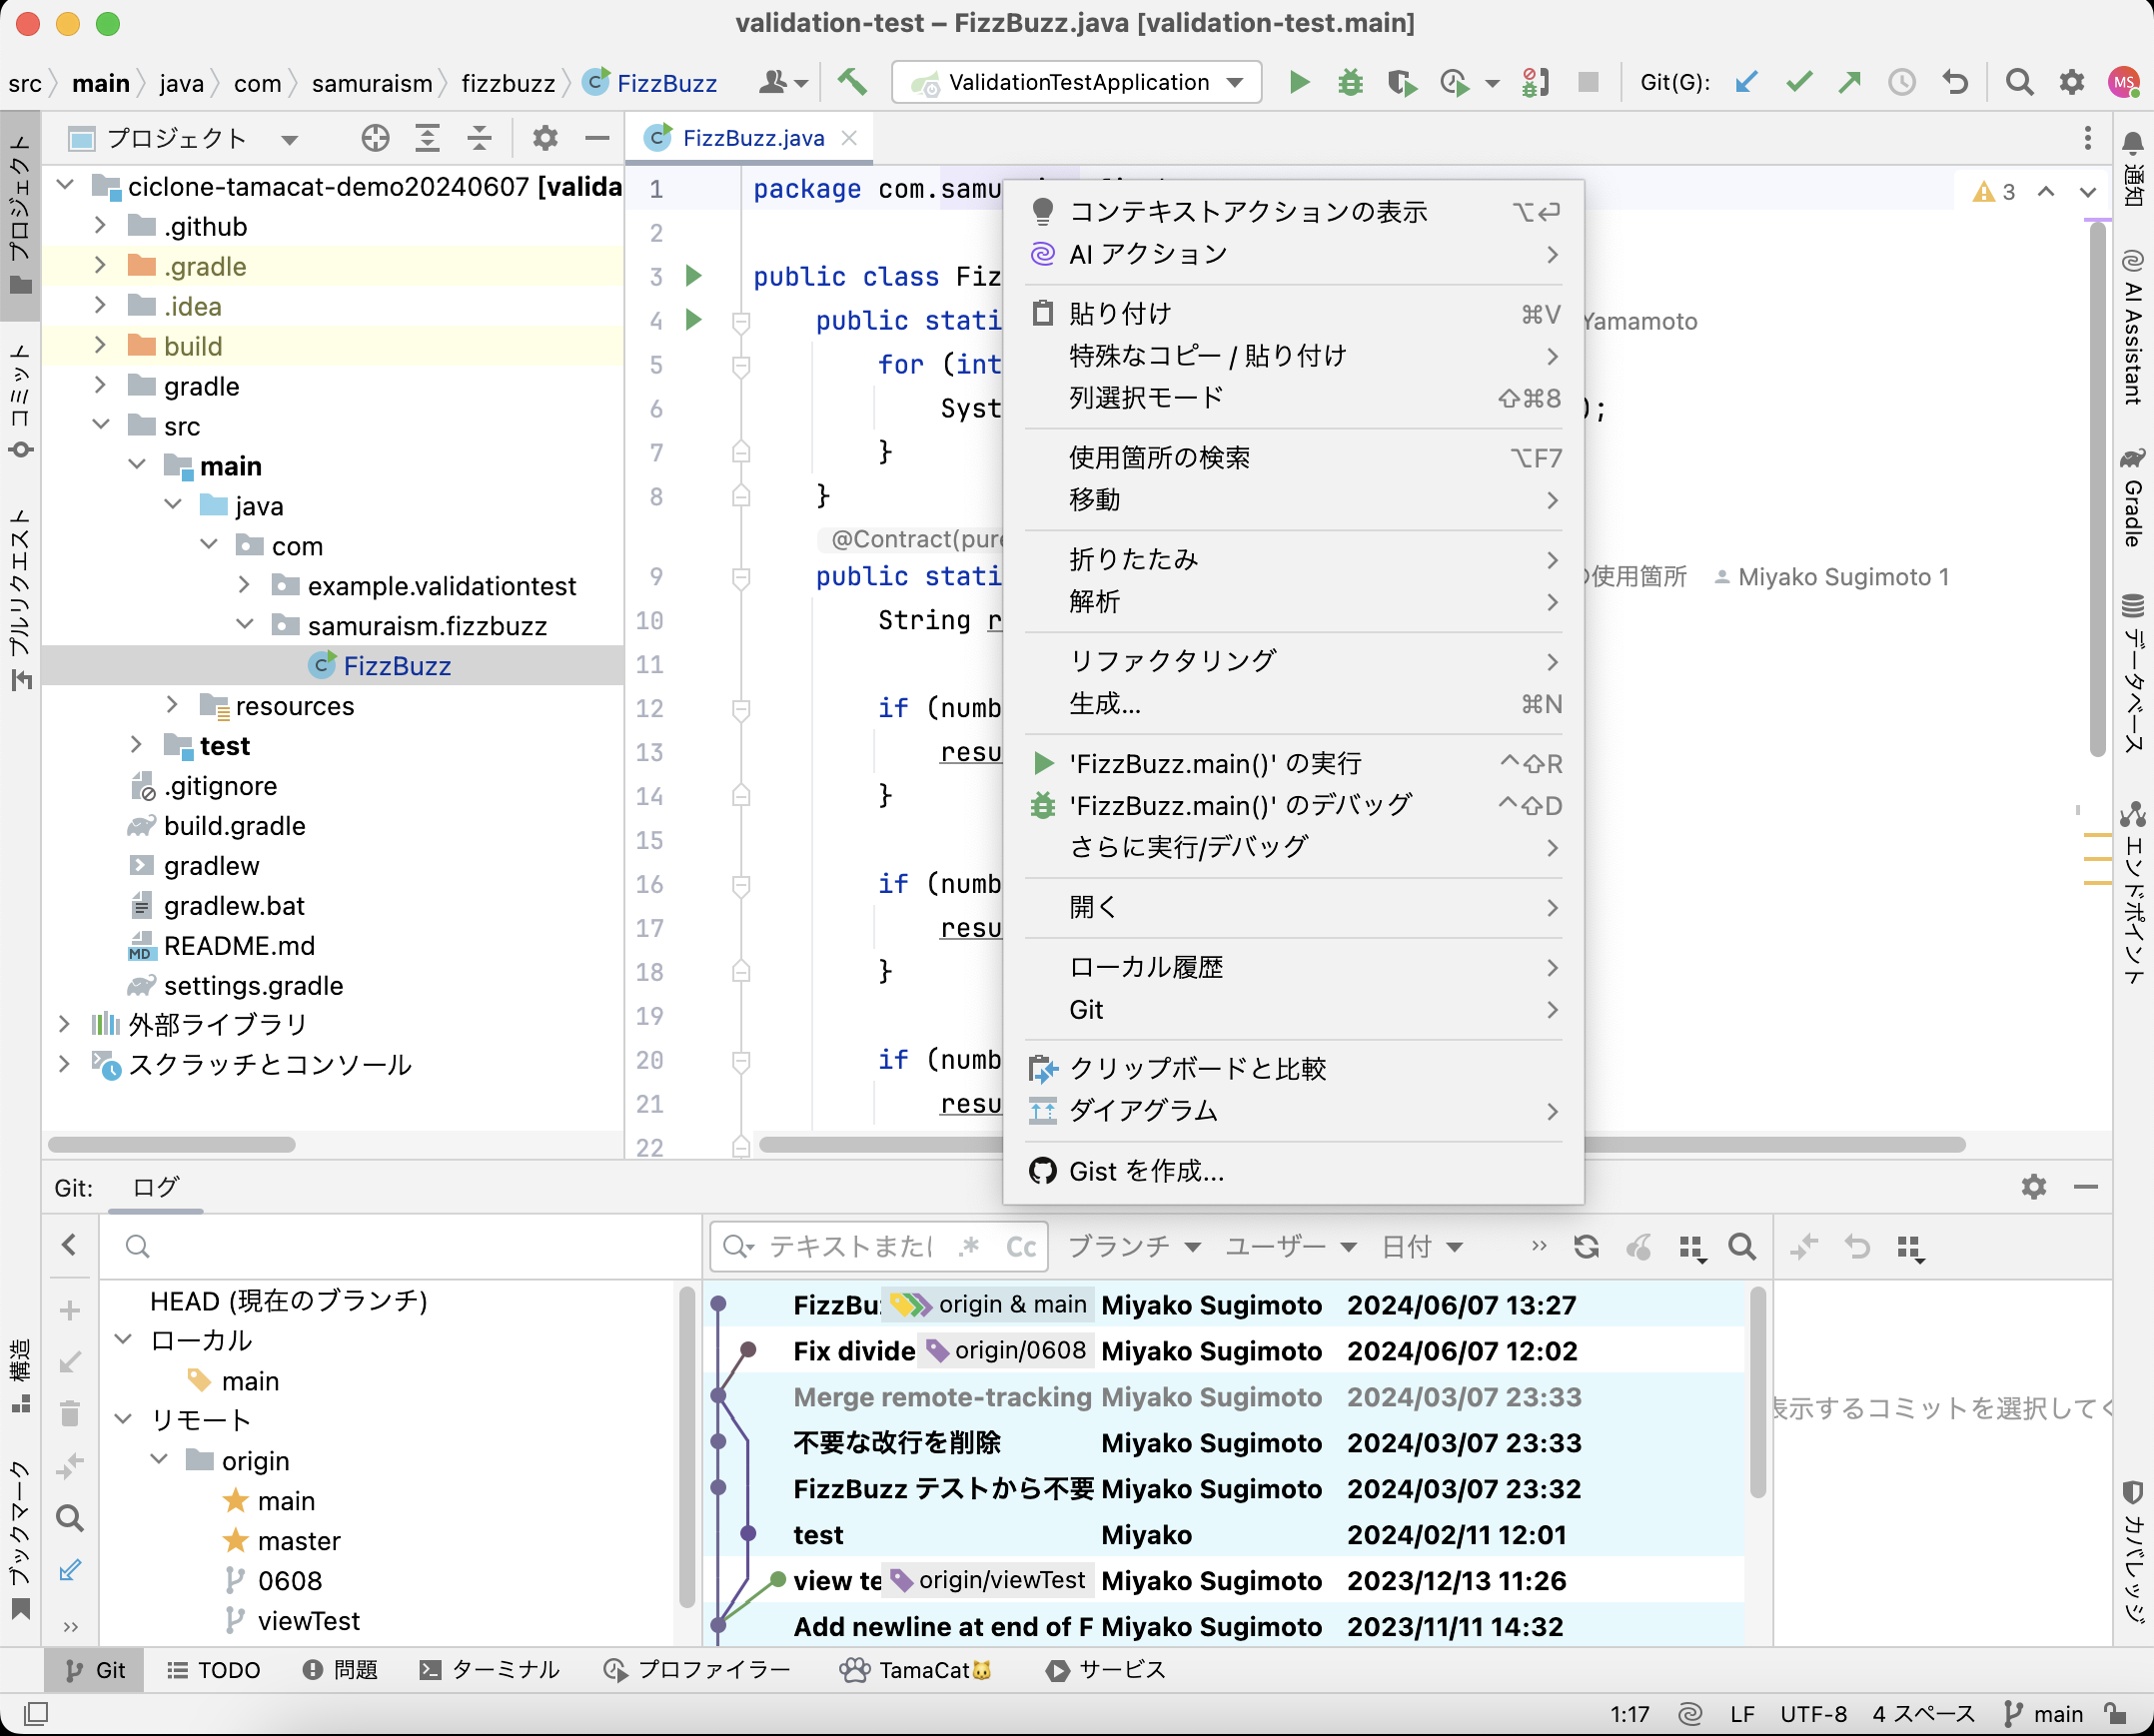Click the UTF-8 encoding in status bar
The height and width of the screenshot is (1736, 2154).
(x=1813, y=1714)
